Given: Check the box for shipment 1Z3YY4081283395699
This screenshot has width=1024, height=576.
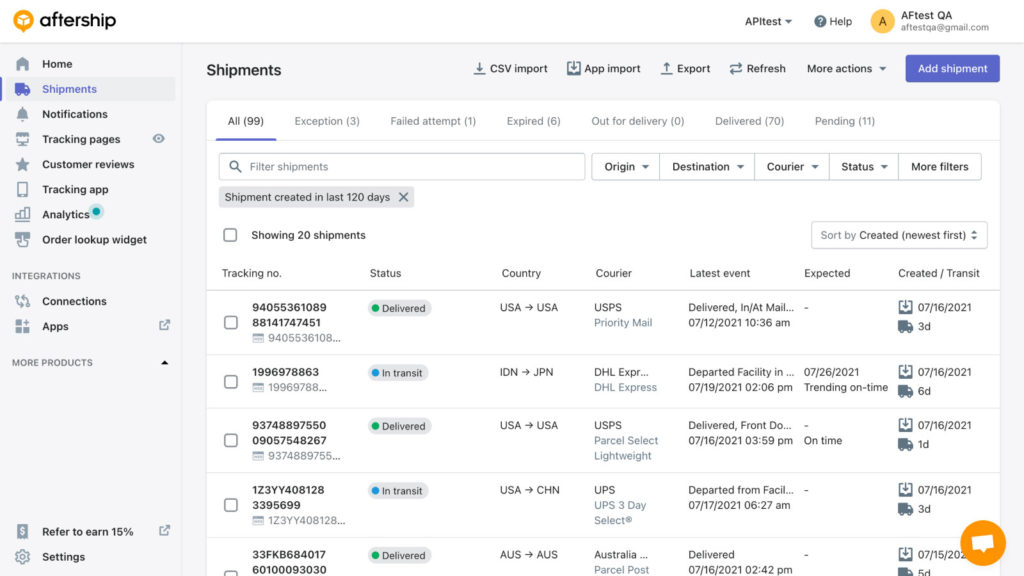Looking at the screenshot, I should click(x=231, y=505).
